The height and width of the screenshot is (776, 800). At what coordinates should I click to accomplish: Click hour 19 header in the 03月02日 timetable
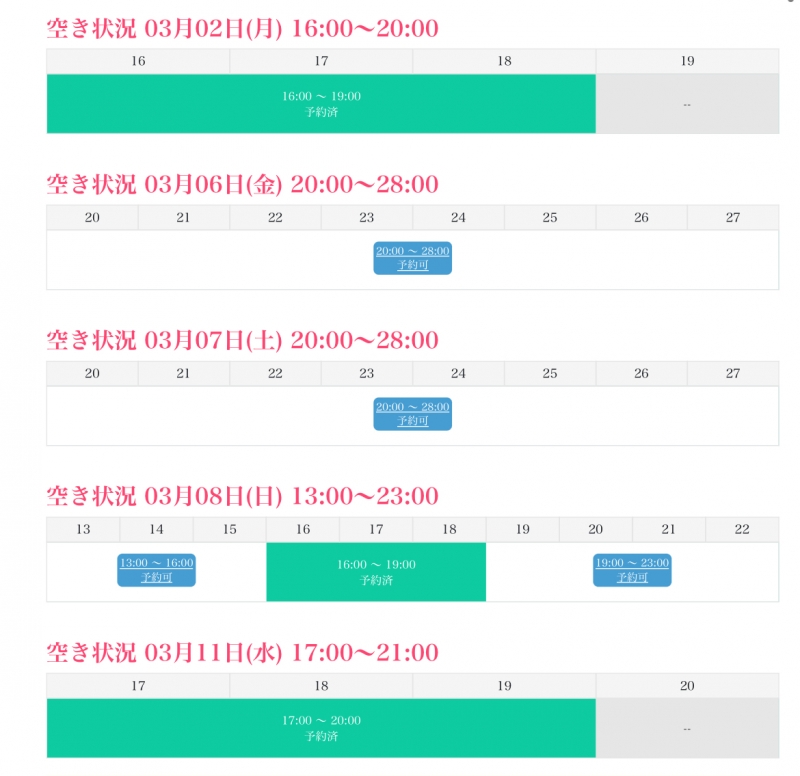[x=687, y=61]
